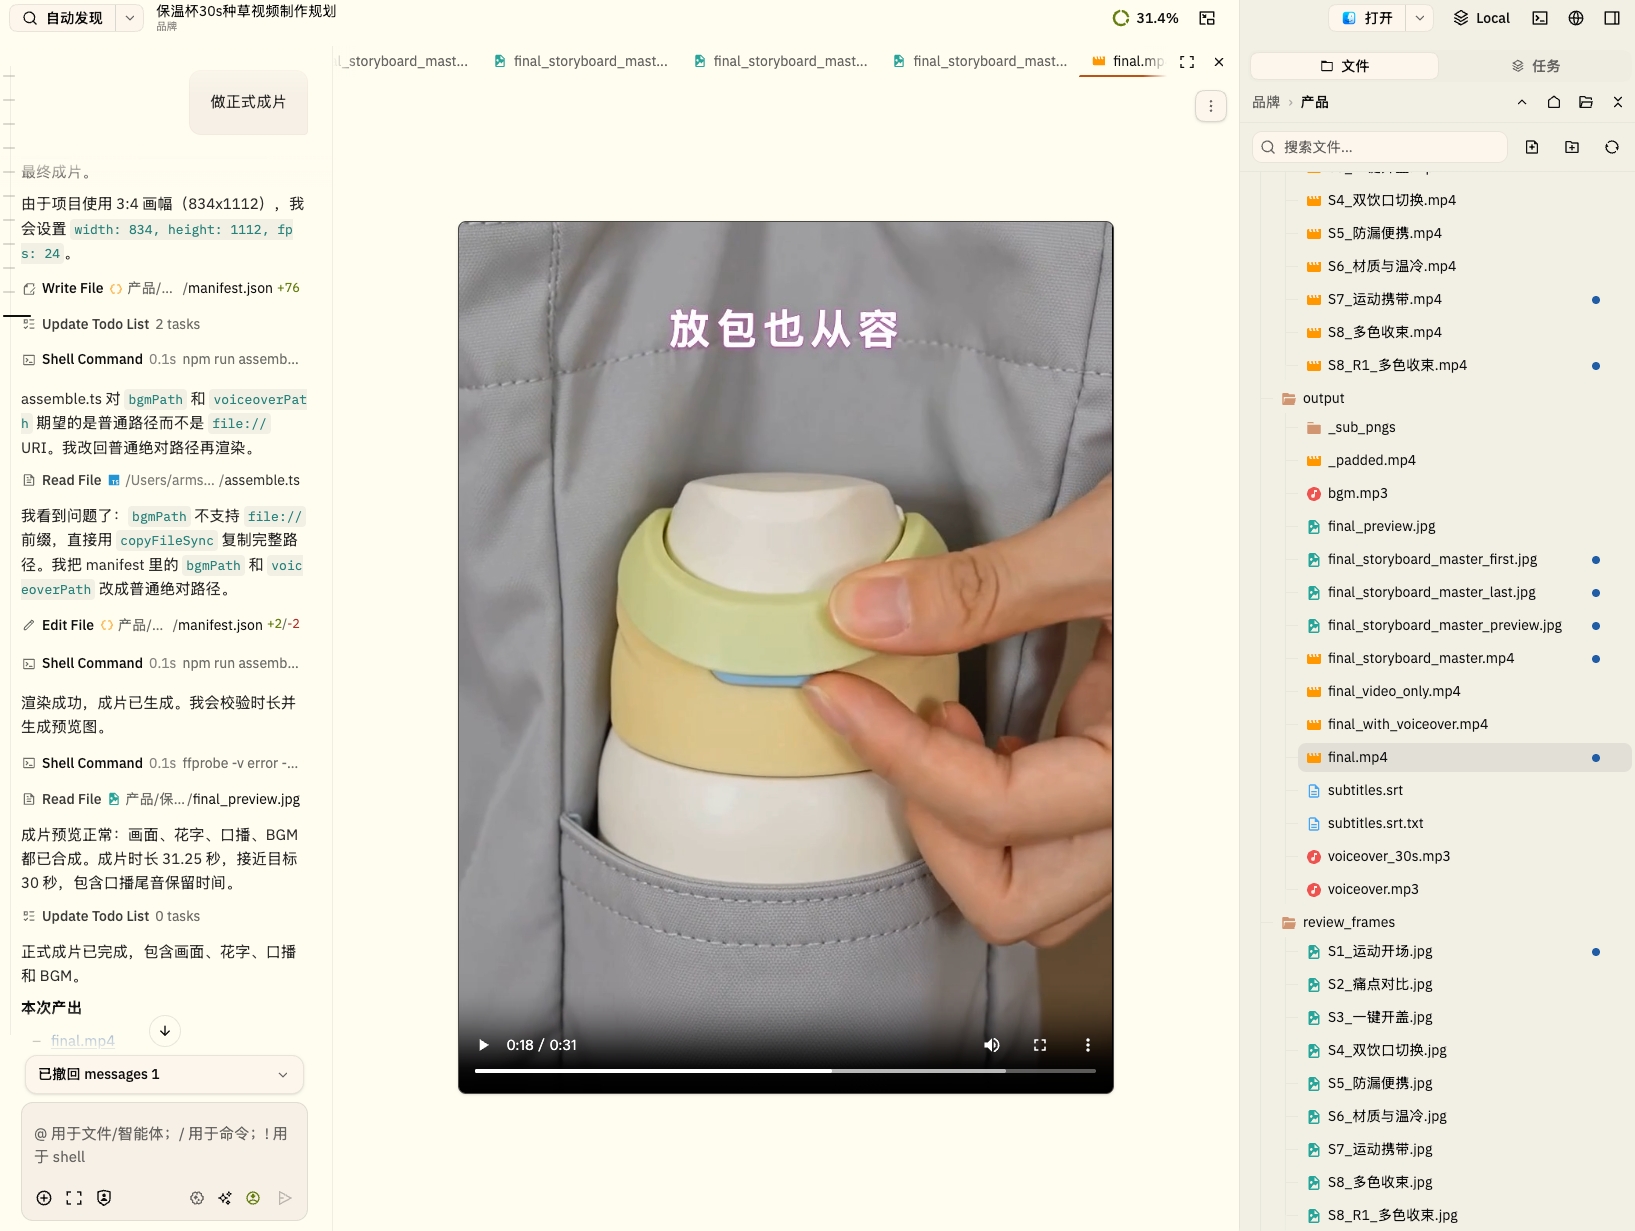This screenshot has height=1231, width=1635.
Task: Open the final.mp4 output link
Action: coord(83,1040)
